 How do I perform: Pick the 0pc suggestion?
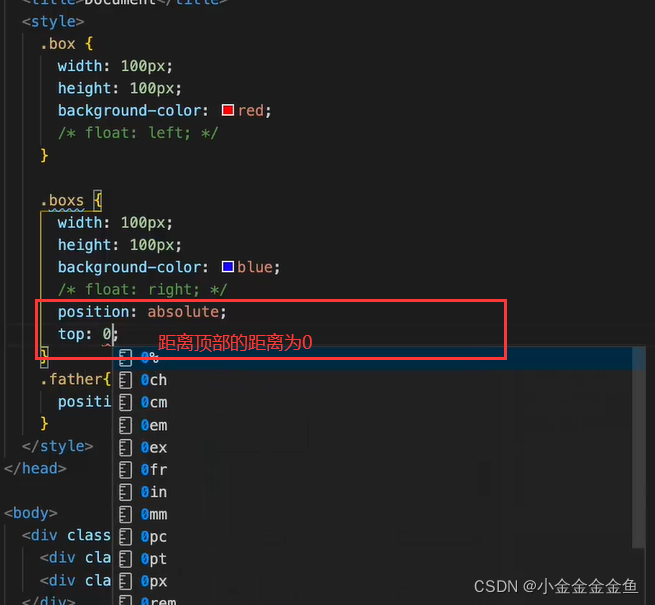click(x=373, y=537)
